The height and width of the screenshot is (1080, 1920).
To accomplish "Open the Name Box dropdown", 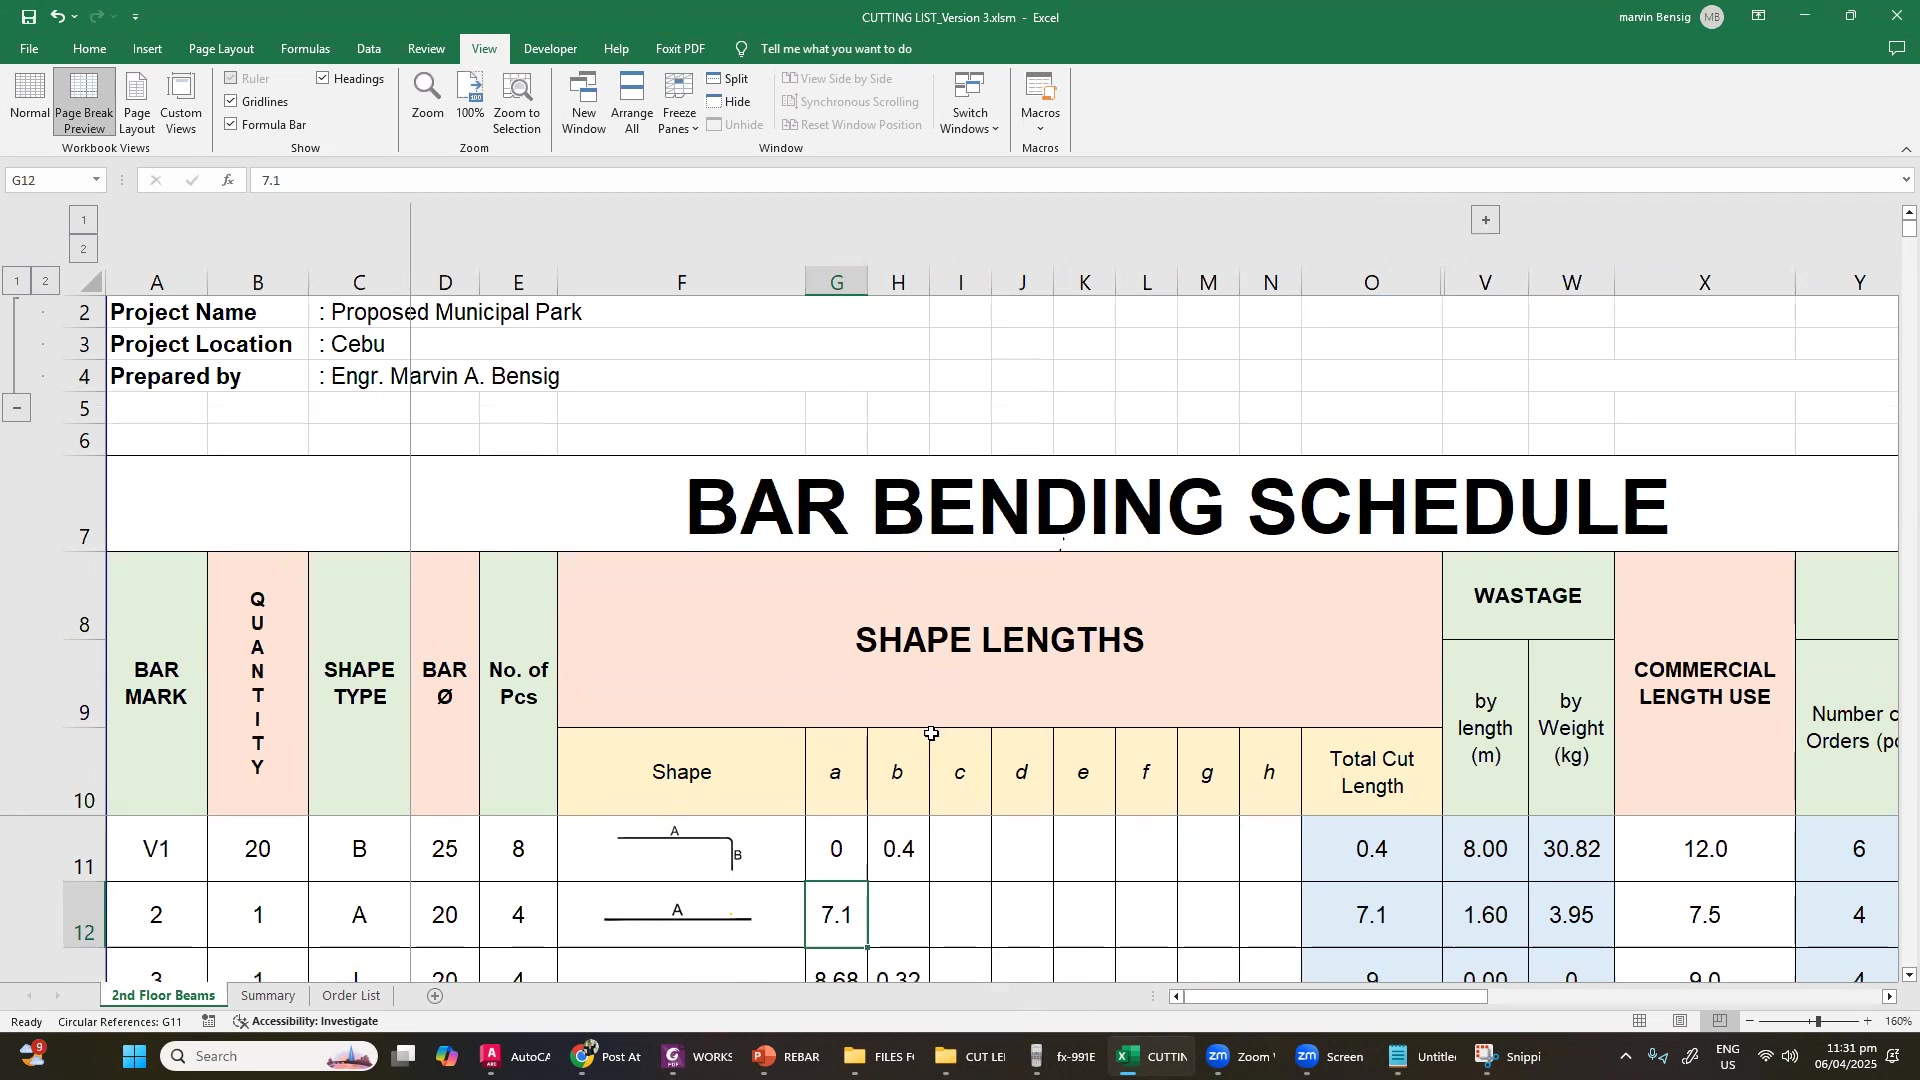I will (x=97, y=181).
